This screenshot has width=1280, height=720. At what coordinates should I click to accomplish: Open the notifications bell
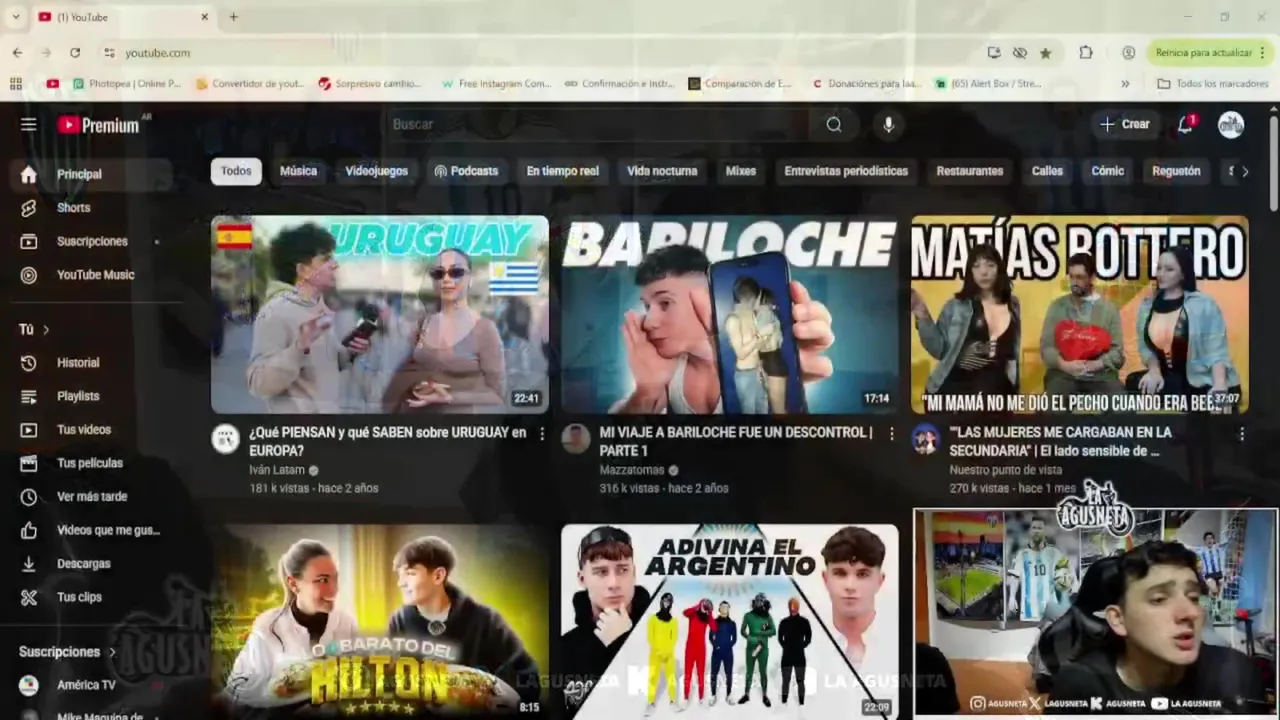pos(1185,124)
